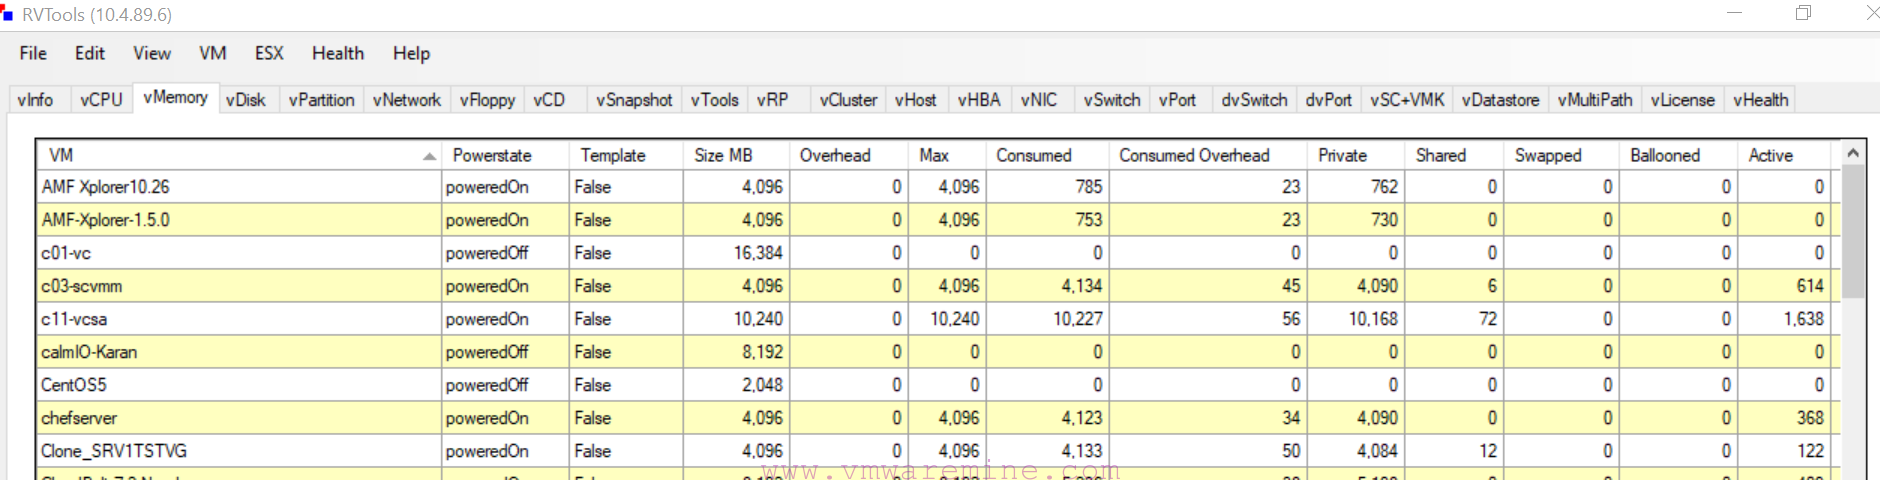Sort by the Ballooned column header
The image size is (1880, 480).
[1678, 155]
